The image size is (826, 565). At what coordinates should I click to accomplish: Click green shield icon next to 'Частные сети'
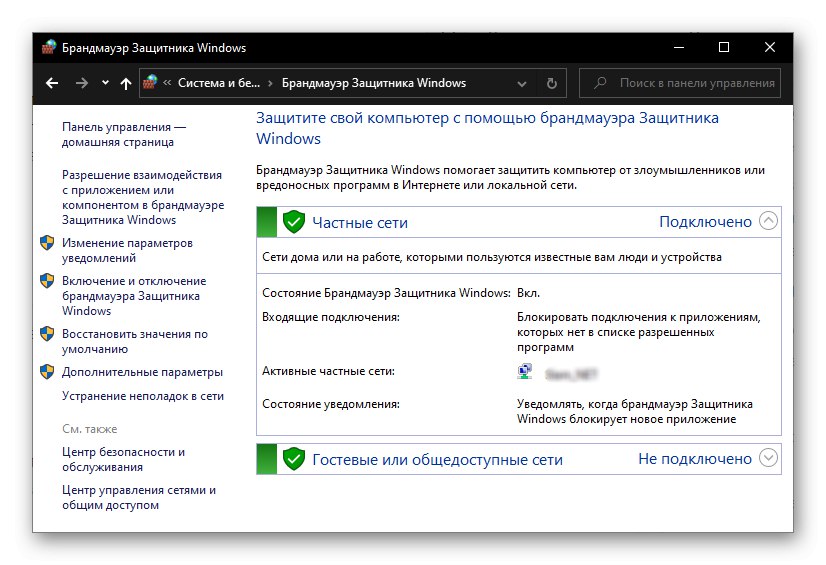click(x=293, y=222)
